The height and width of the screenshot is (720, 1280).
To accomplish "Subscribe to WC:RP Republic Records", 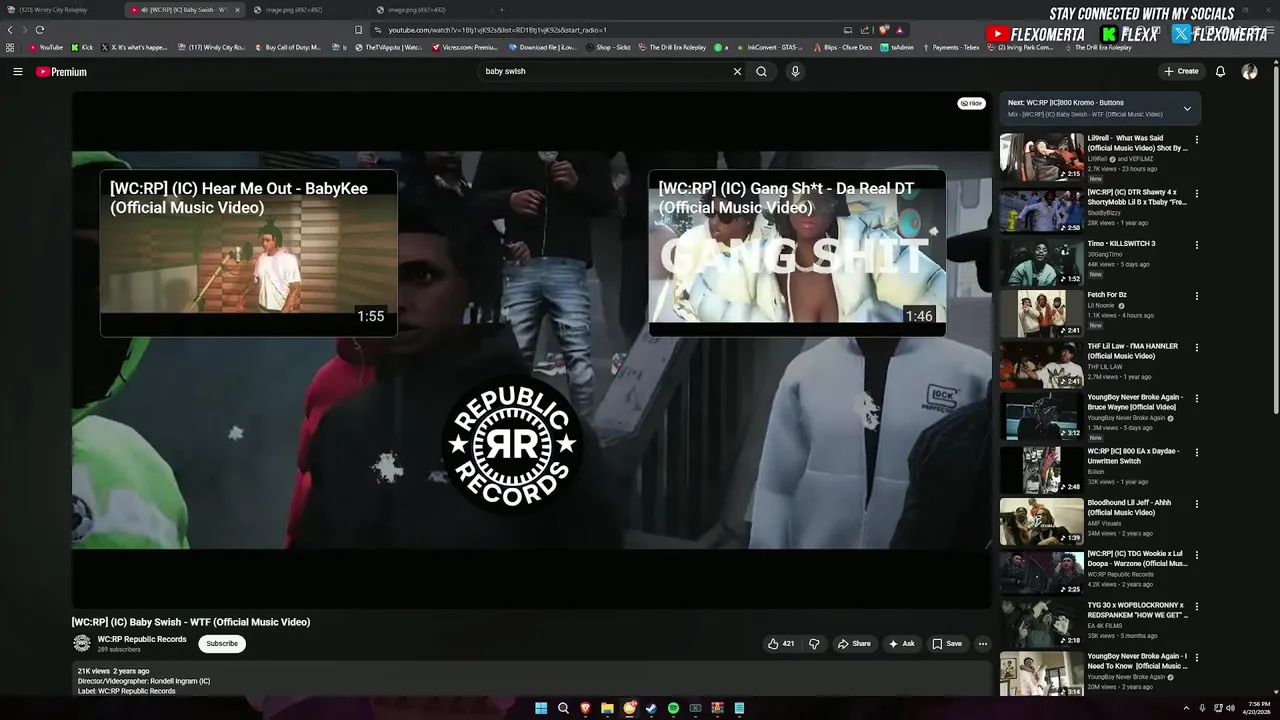I will tap(222, 644).
